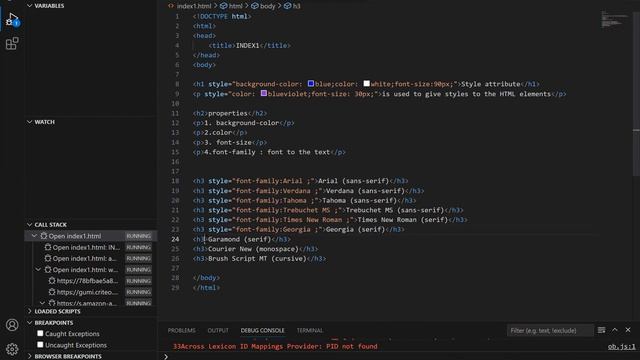Screen dimensions: 640x360
Task: Click the body symbol icon in breadcrumb
Action: tap(255, 6)
